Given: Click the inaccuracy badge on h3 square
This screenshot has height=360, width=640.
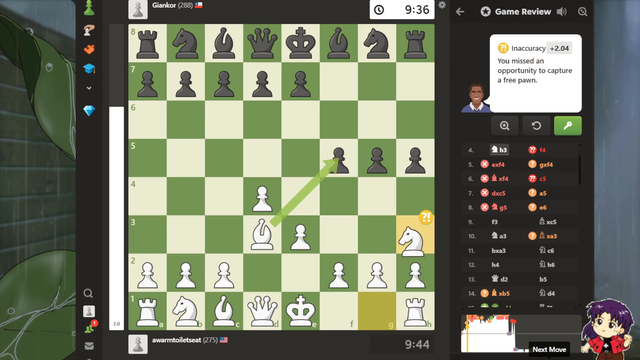Looking at the screenshot, I should pos(426,217).
